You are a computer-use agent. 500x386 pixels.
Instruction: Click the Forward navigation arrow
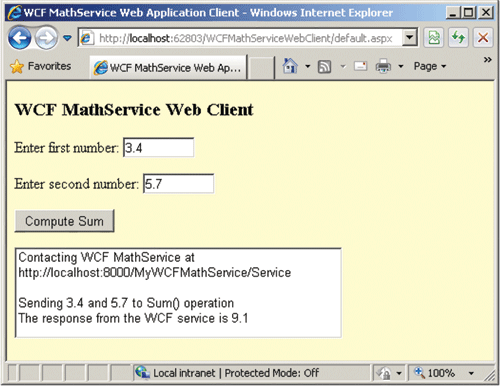tap(46, 38)
